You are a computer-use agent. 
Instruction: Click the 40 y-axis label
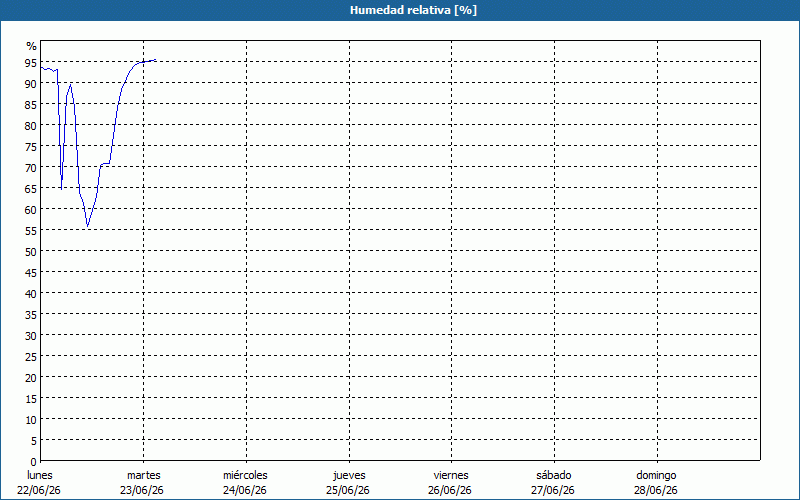[31, 294]
